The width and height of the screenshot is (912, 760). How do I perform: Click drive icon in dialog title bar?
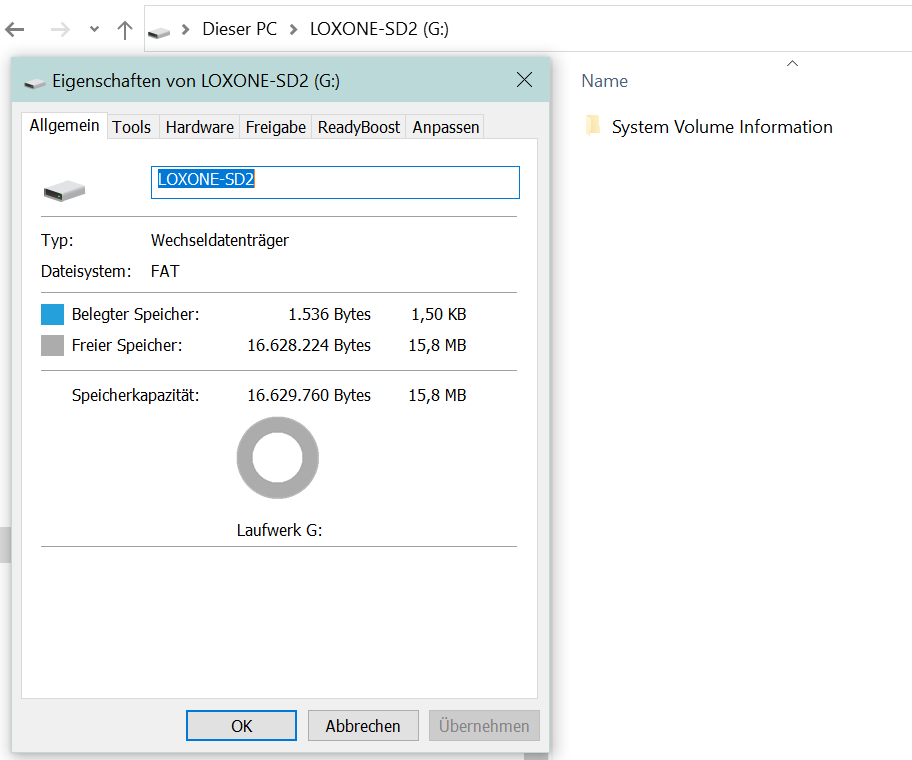34,83
